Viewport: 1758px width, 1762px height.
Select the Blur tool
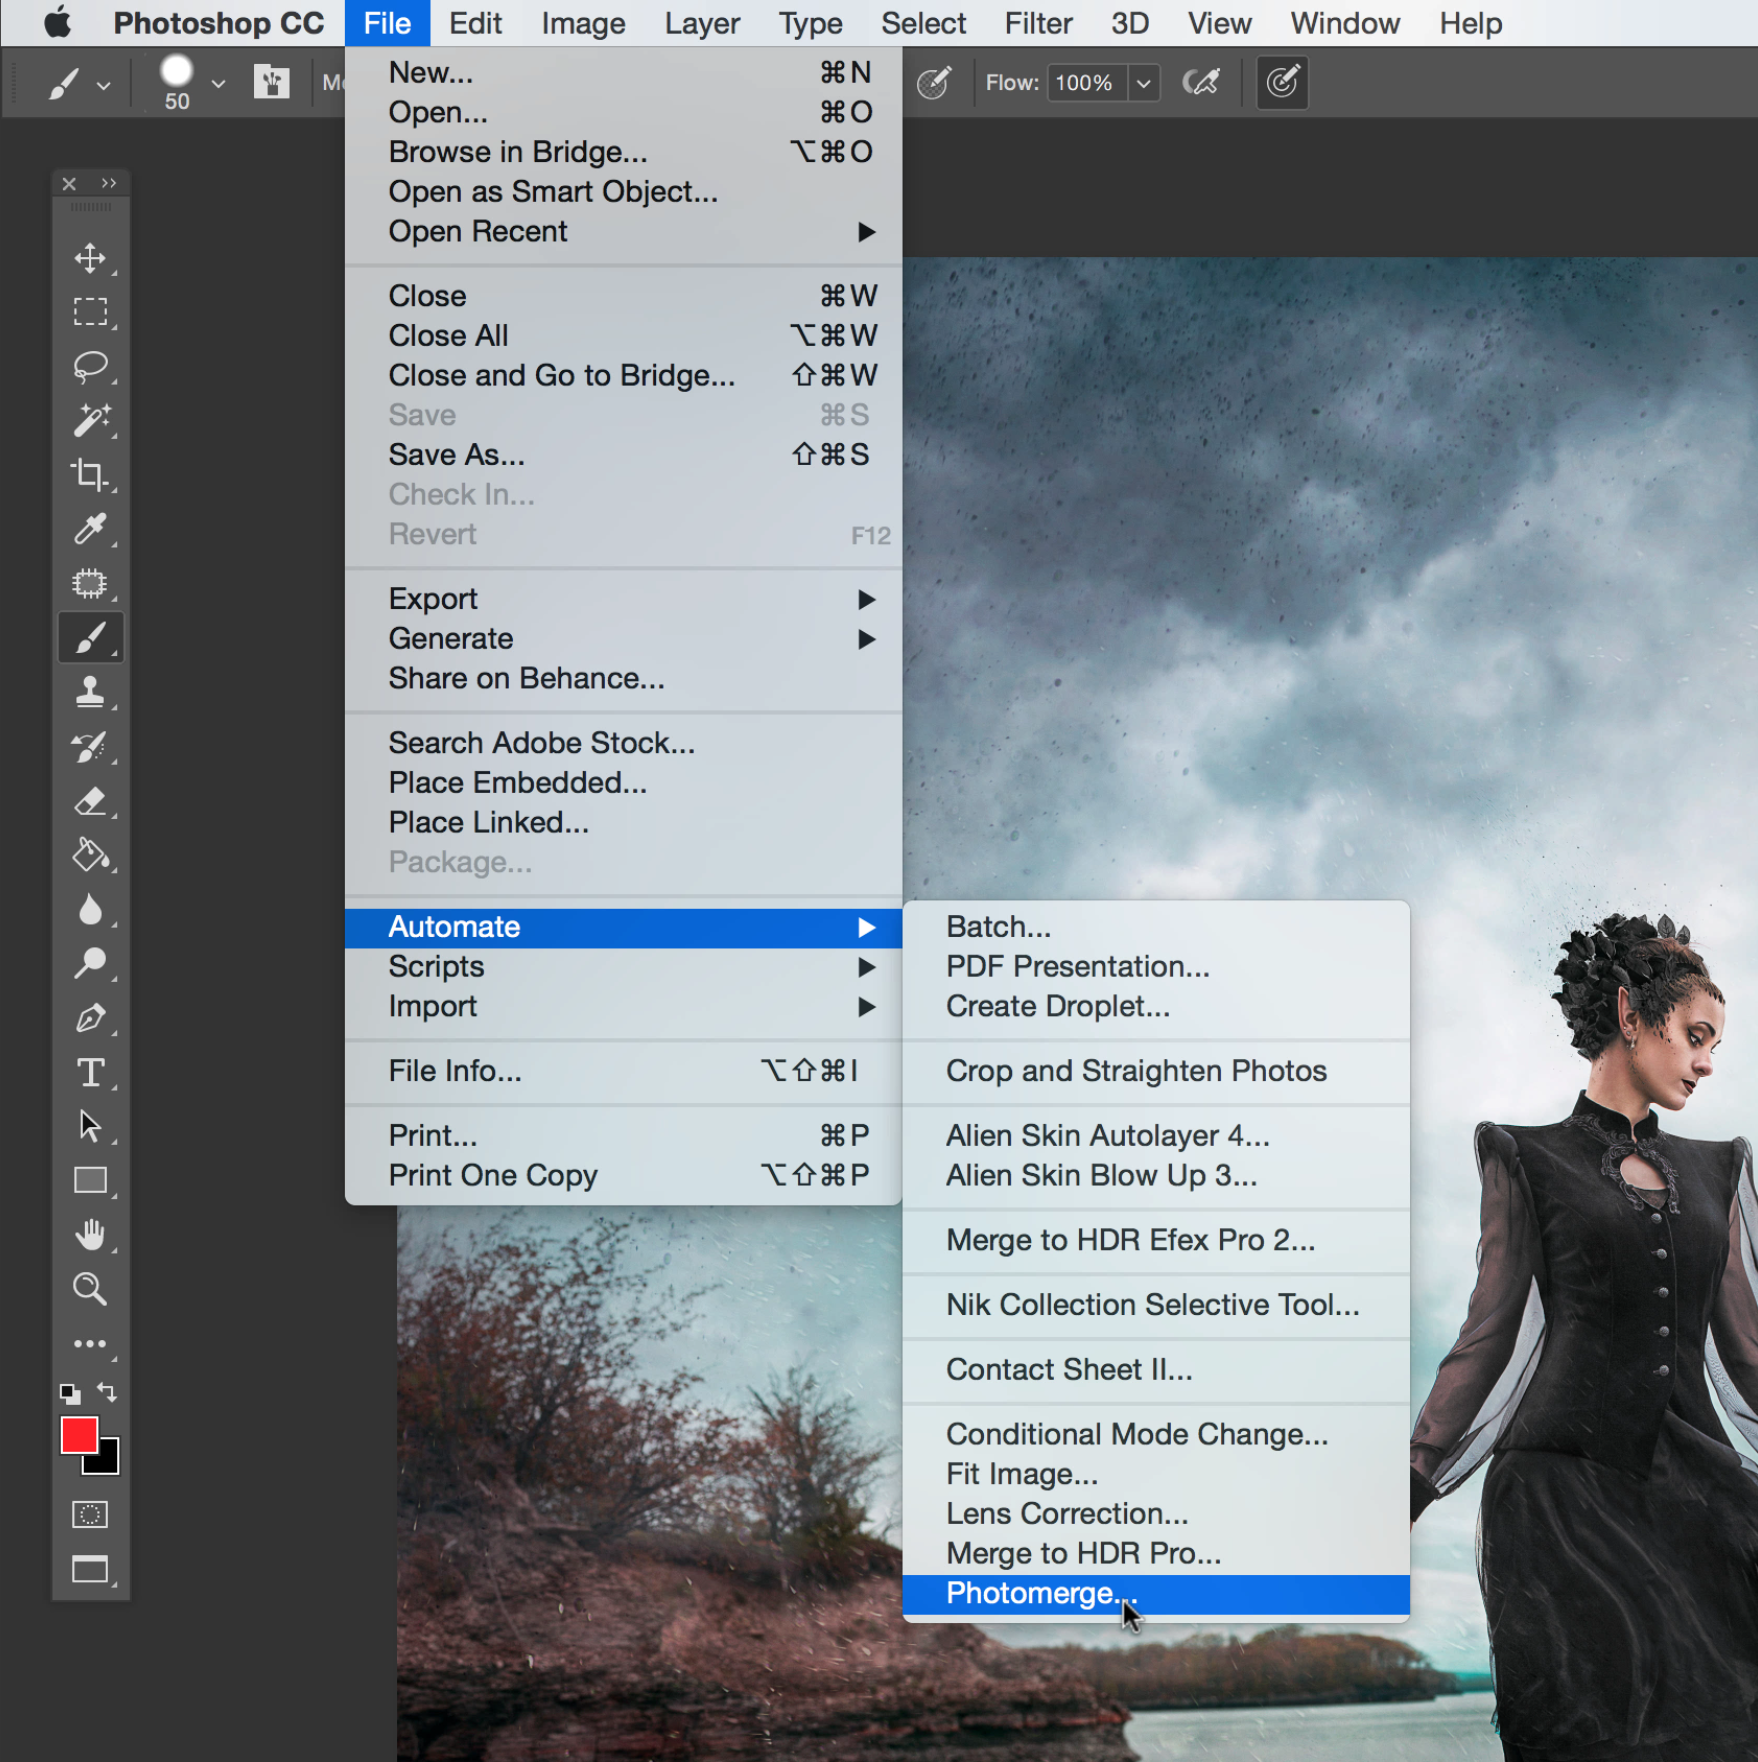[x=90, y=909]
